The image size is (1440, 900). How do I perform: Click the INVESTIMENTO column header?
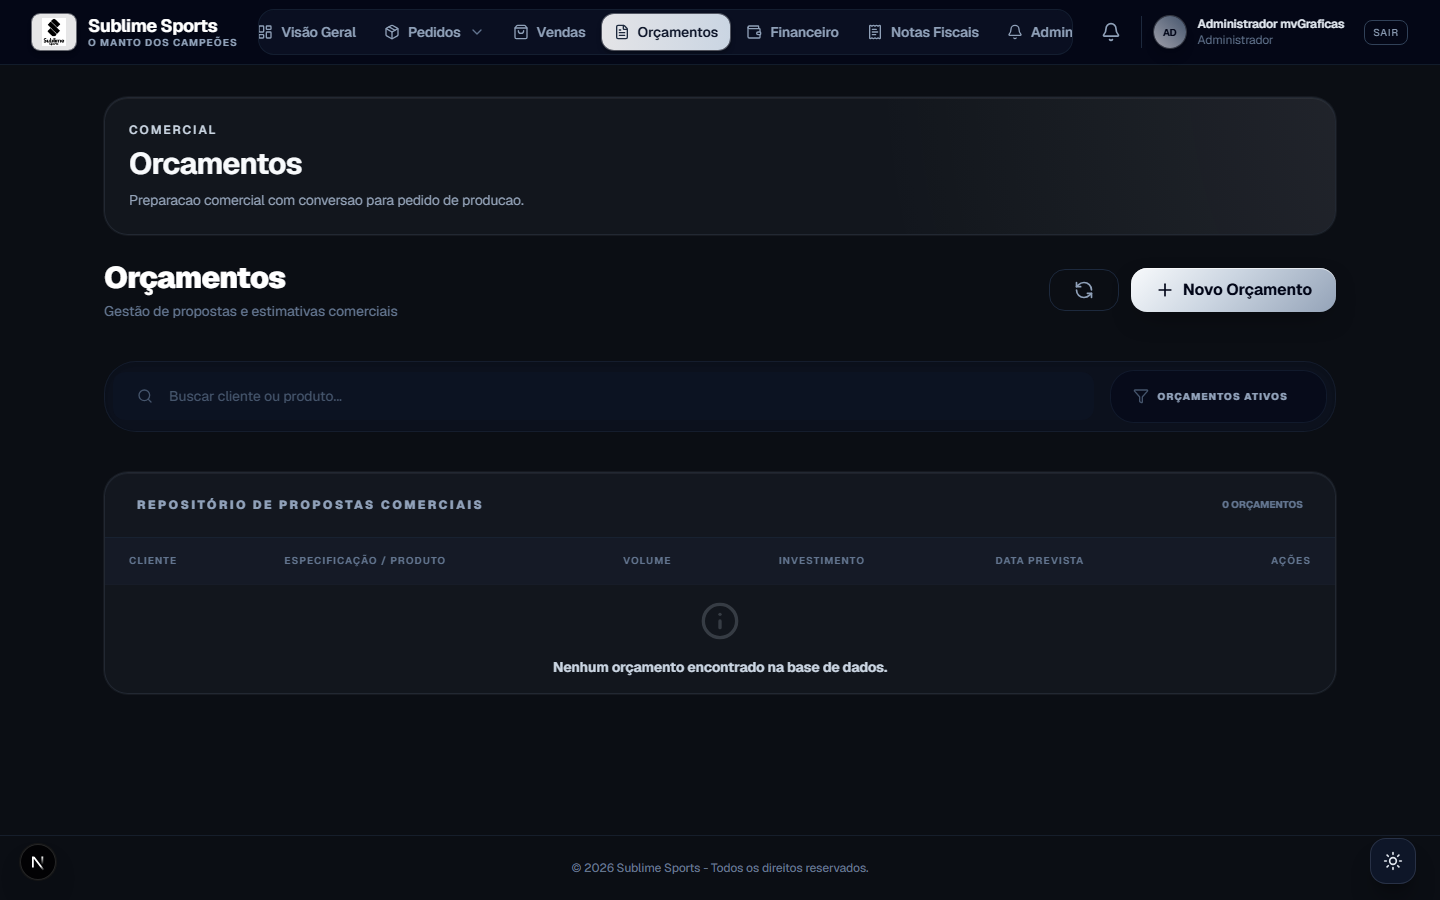tap(821, 561)
